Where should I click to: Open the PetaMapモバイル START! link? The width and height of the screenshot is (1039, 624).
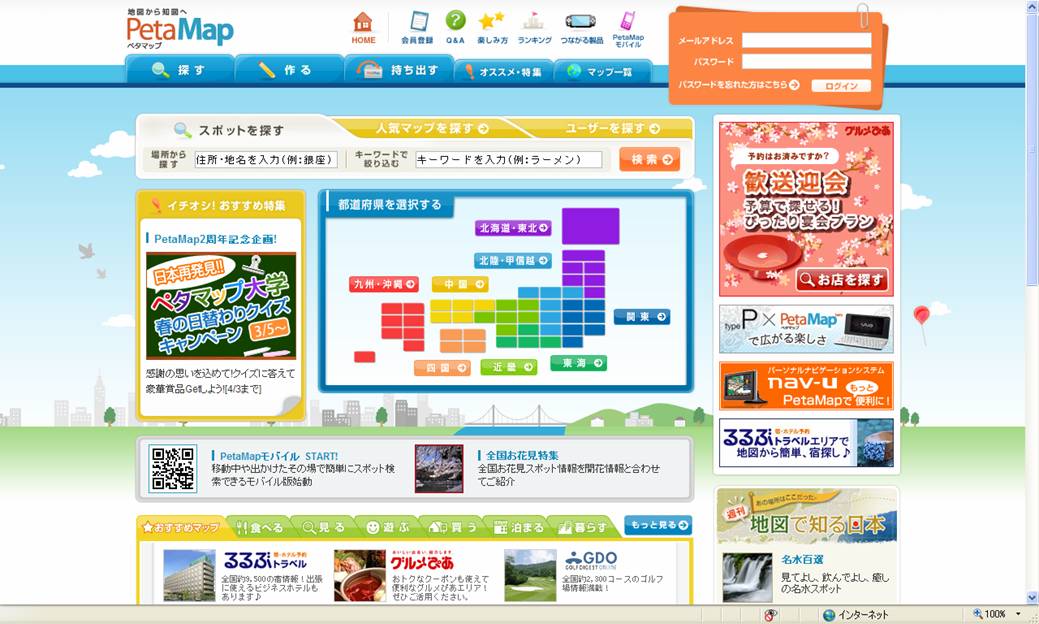point(278,456)
